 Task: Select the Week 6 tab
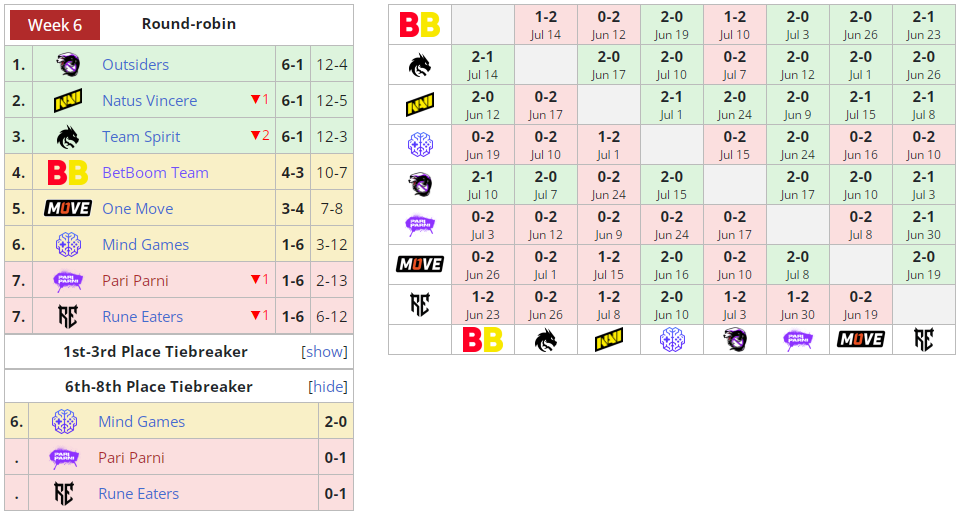click(55, 25)
